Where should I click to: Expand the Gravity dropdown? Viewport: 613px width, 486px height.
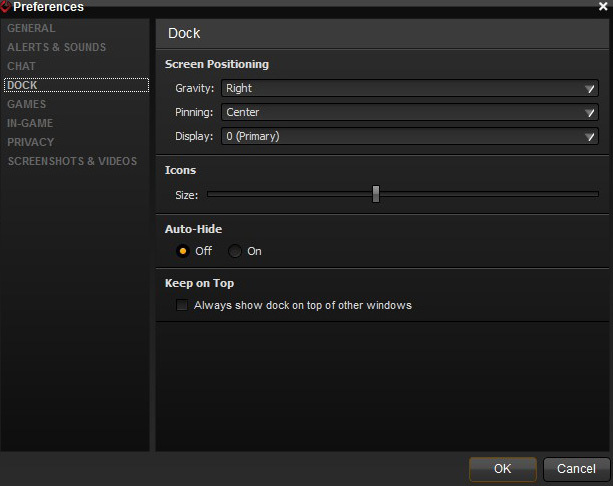pos(410,88)
